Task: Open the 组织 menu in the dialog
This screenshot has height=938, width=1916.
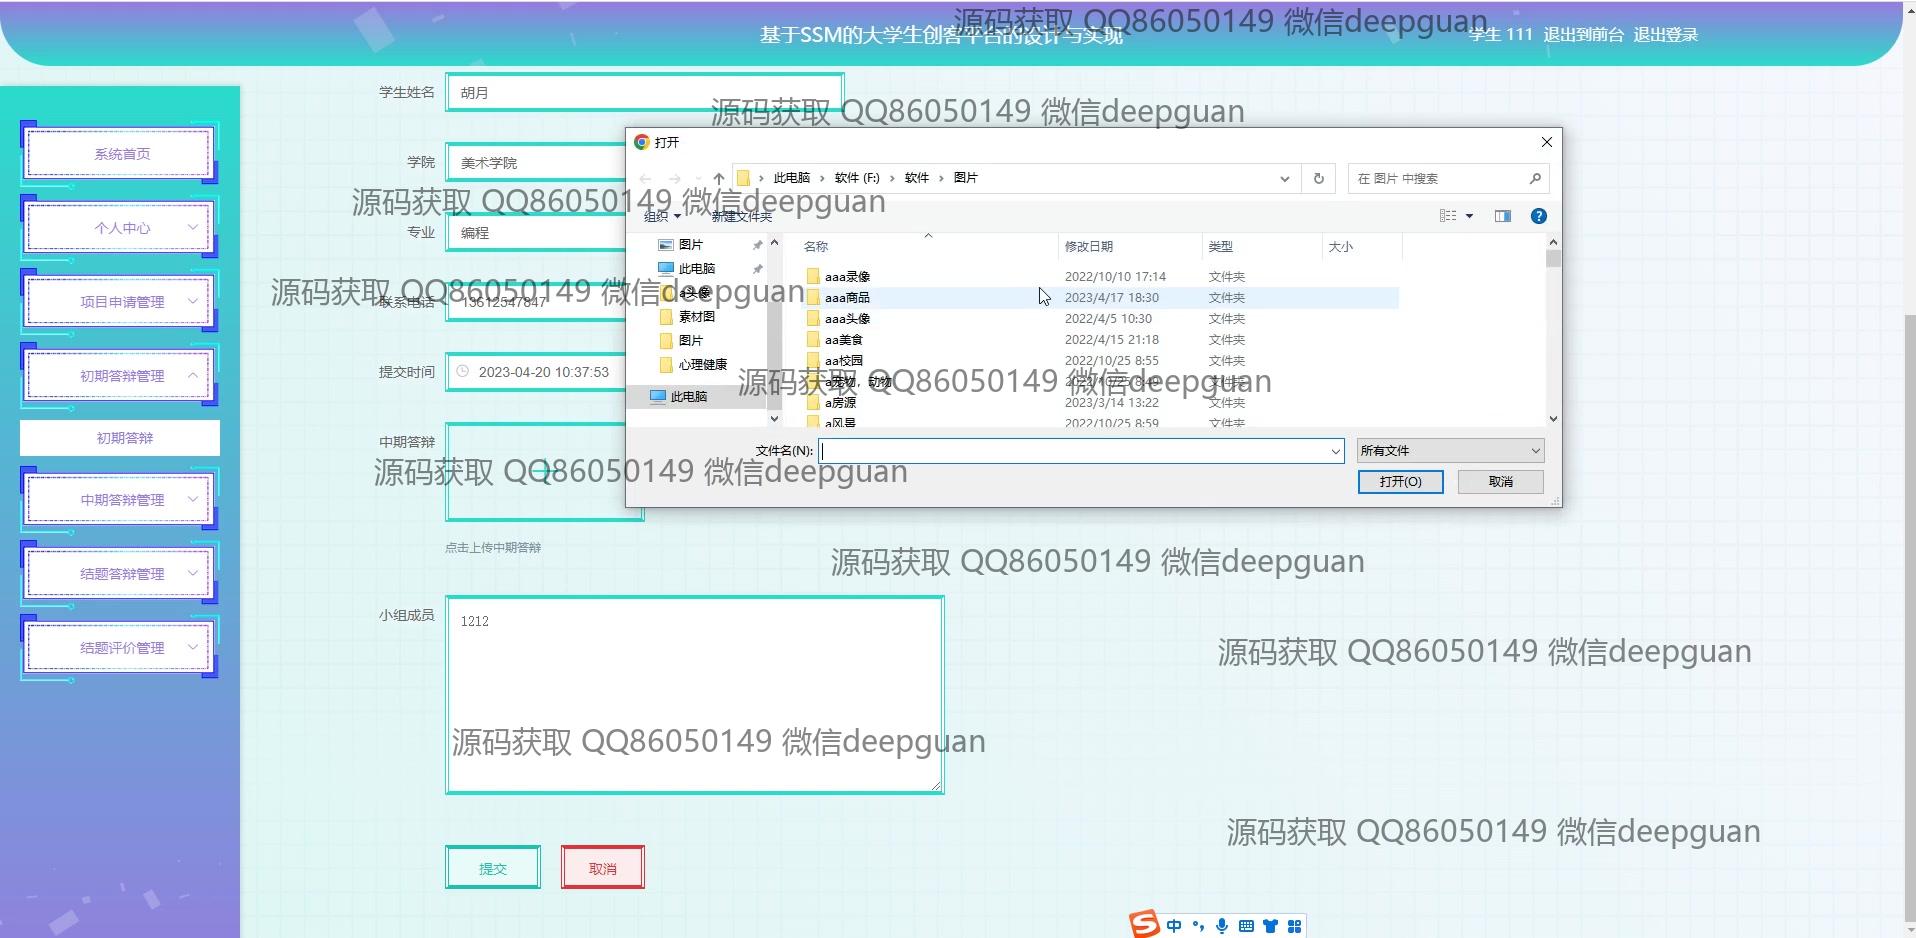Action: coord(660,216)
